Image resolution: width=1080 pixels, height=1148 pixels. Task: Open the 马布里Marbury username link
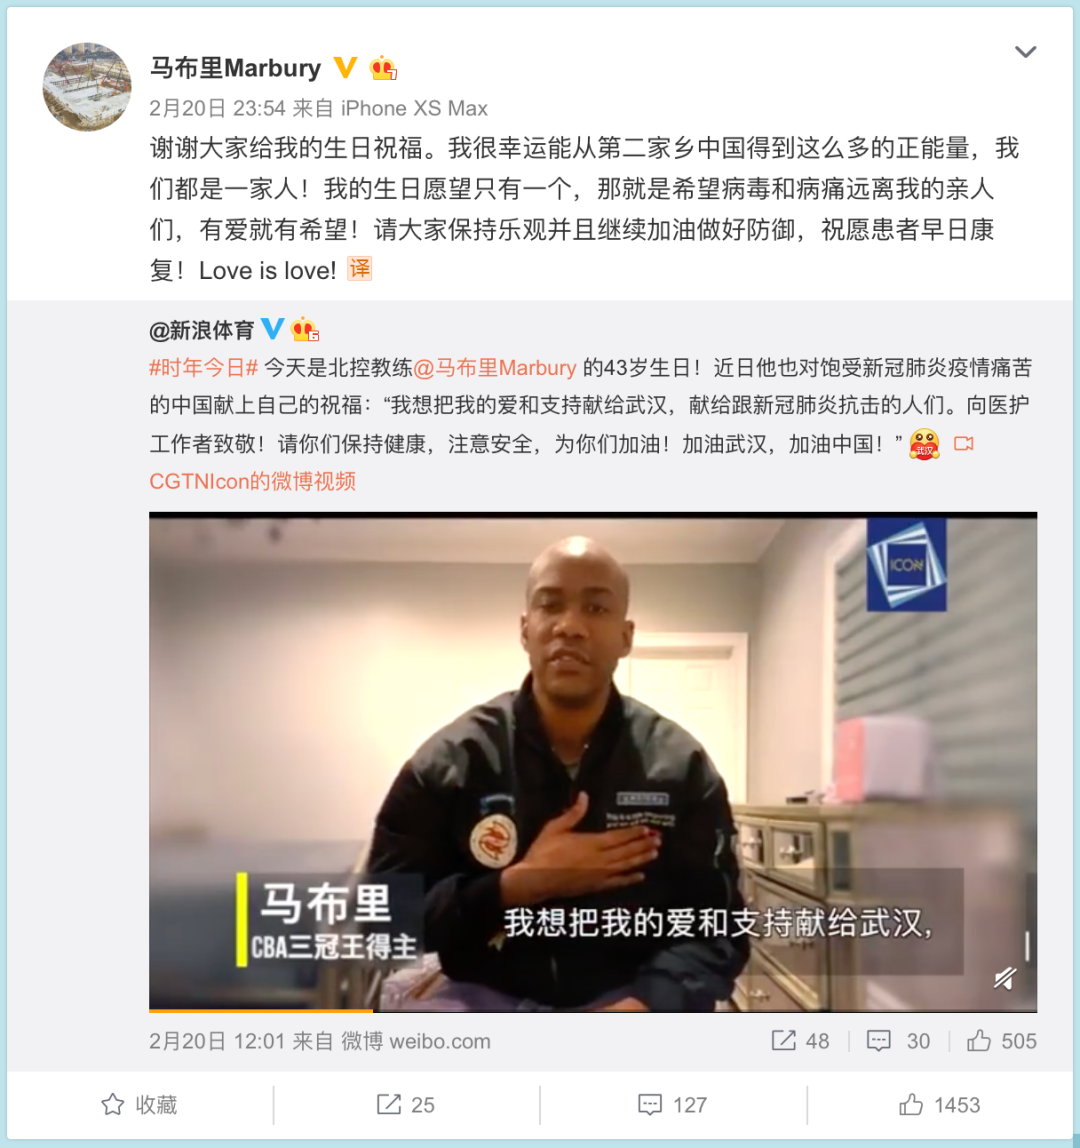coord(235,68)
